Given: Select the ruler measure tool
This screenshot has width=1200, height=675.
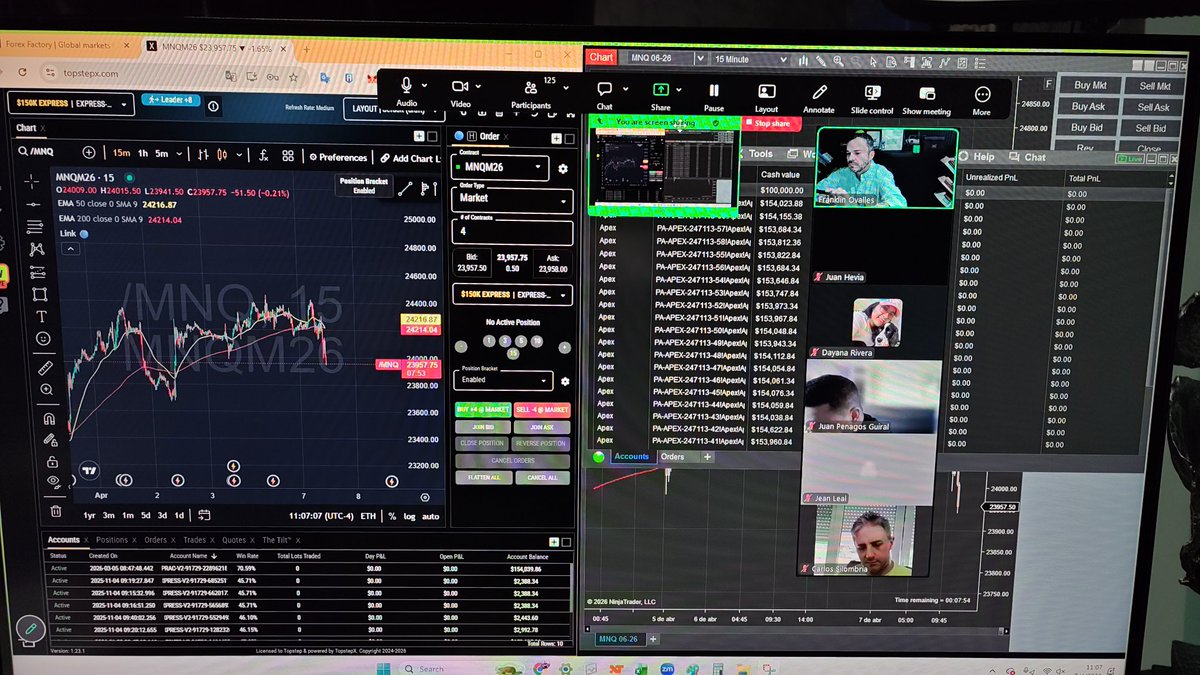Looking at the screenshot, I should 44,368.
